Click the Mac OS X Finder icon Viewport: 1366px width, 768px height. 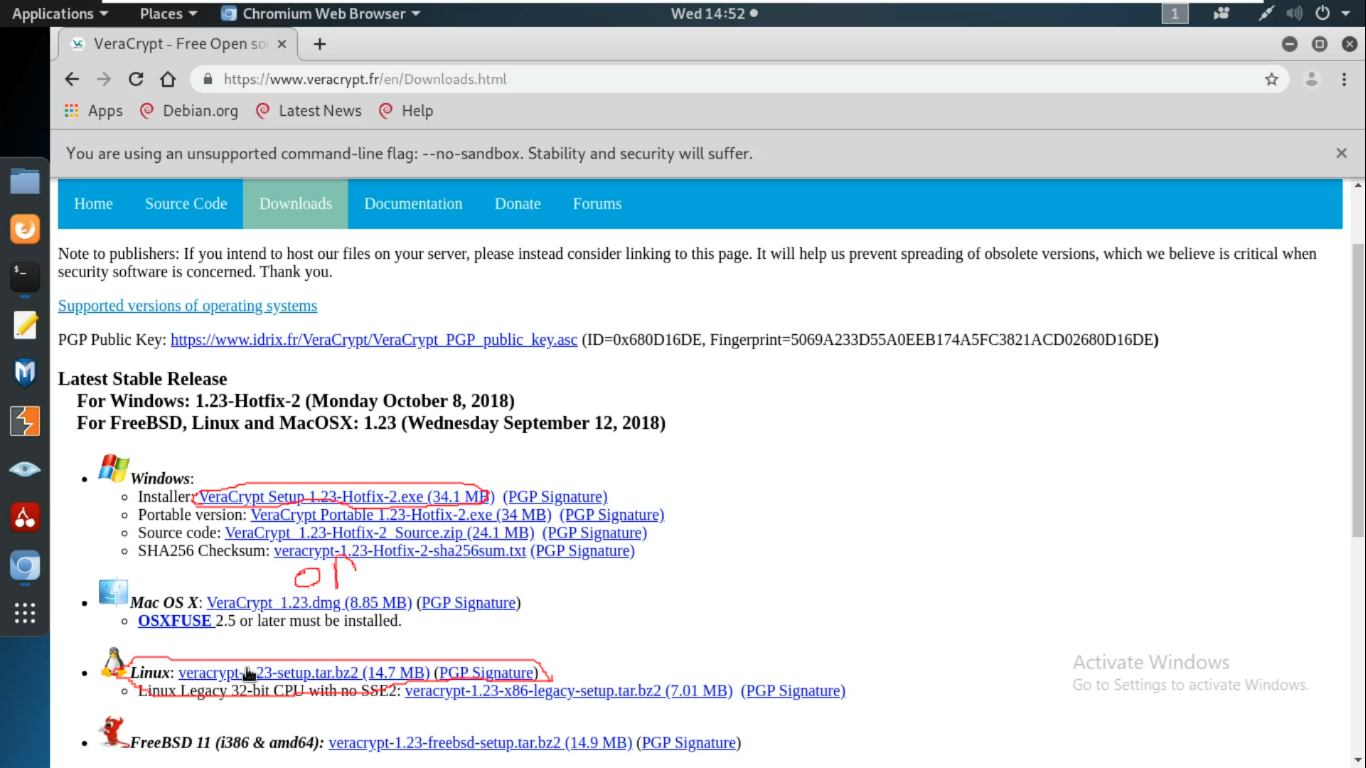pyautogui.click(x=113, y=593)
